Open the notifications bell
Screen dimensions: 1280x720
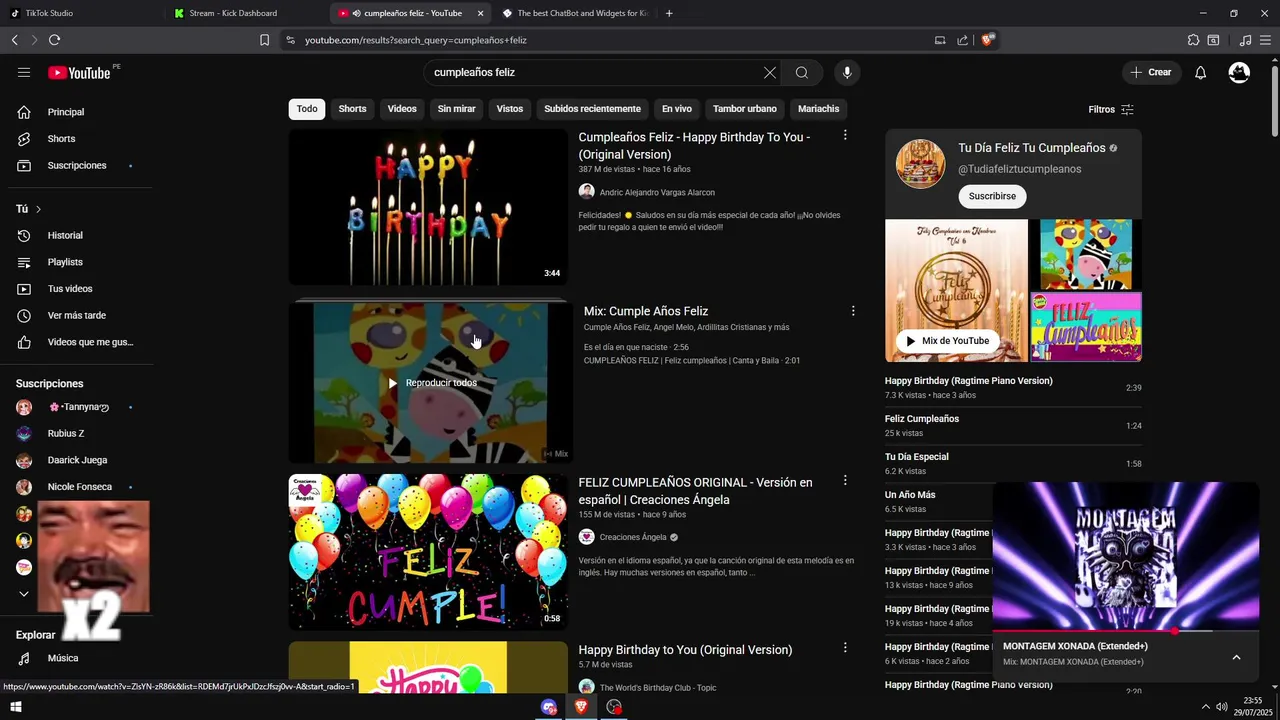(1201, 72)
